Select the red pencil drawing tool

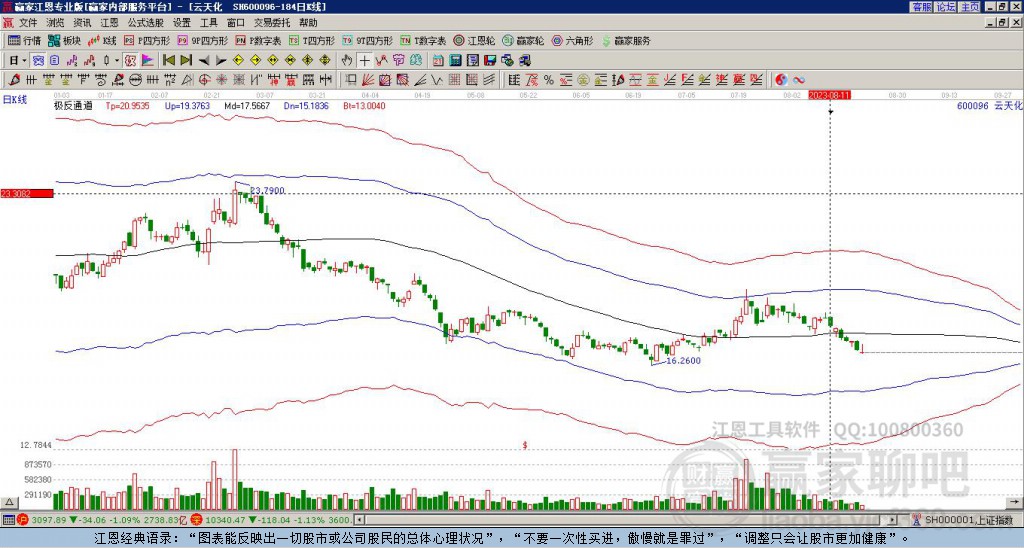[x=13, y=80]
